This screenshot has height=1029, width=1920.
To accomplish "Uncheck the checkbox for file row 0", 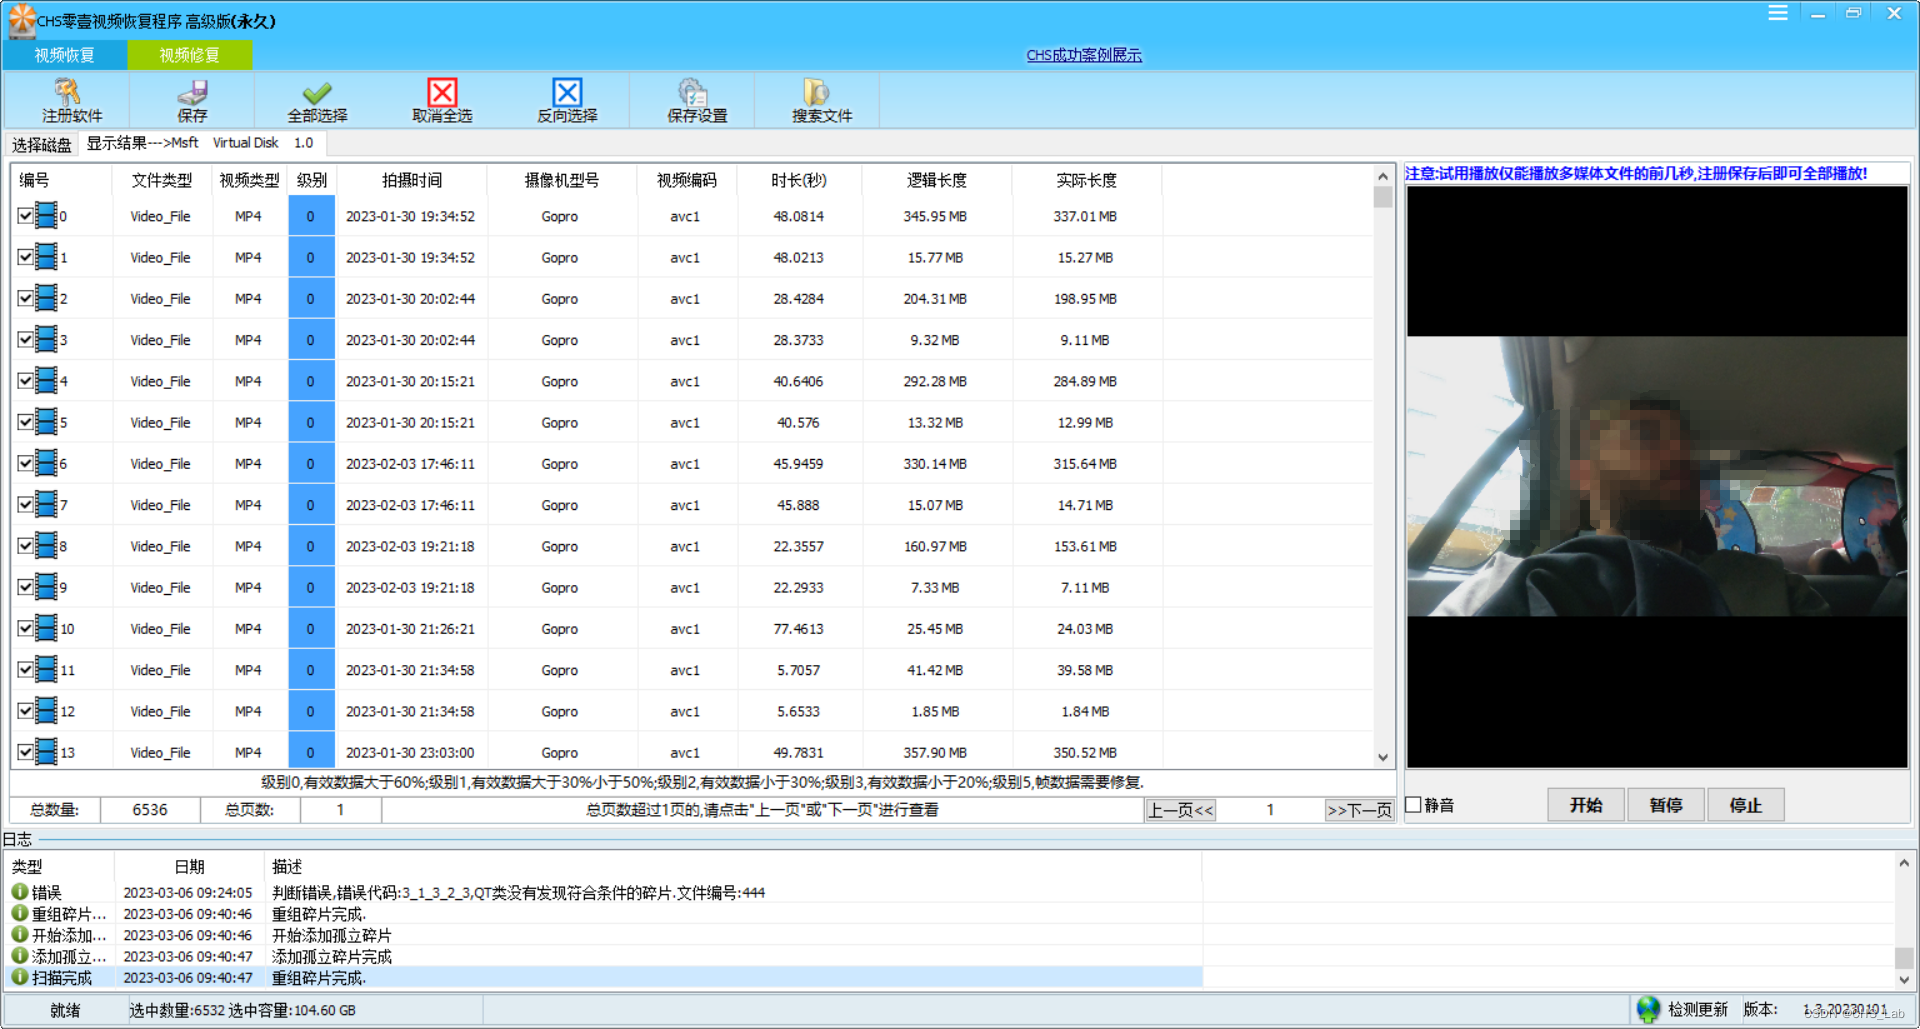I will click(x=25, y=216).
